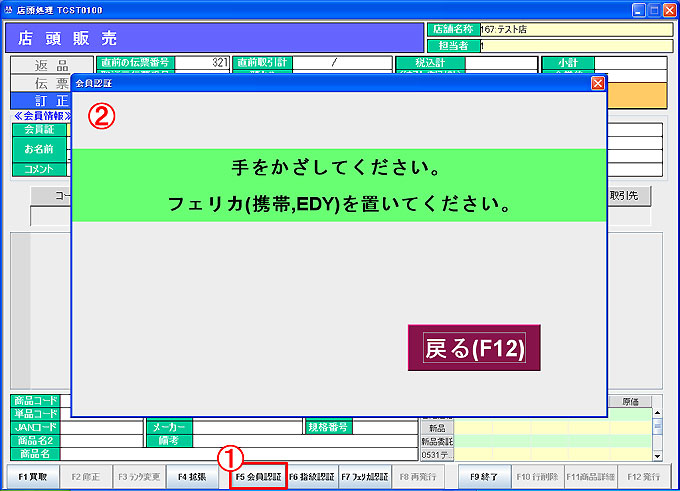The height and width of the screenshot is (491, 680).
Task: Click the 規格番号 input field
Action: [385, 427]
